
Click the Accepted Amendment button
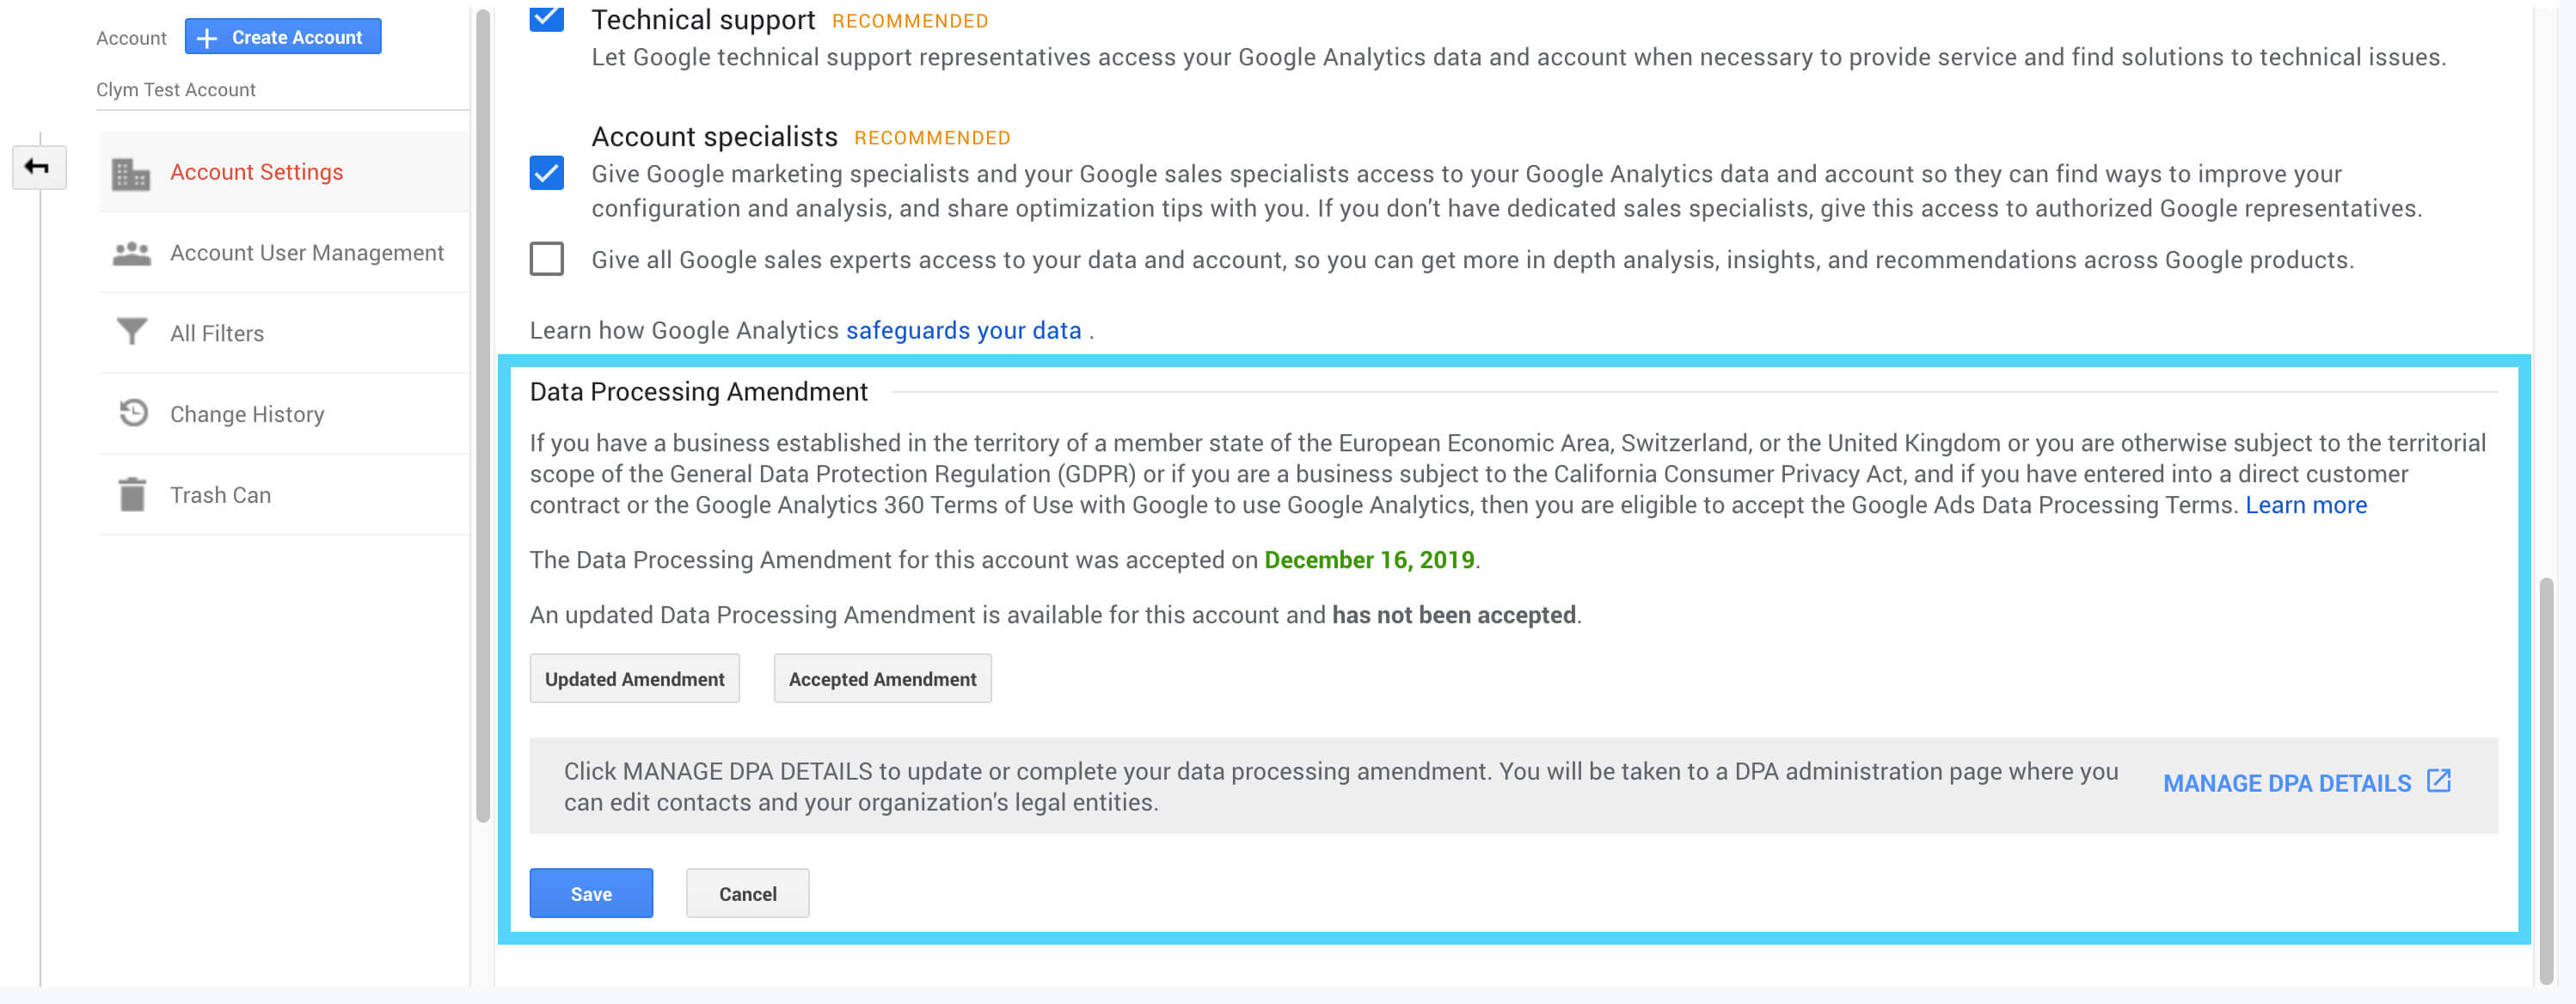point(882,677)
